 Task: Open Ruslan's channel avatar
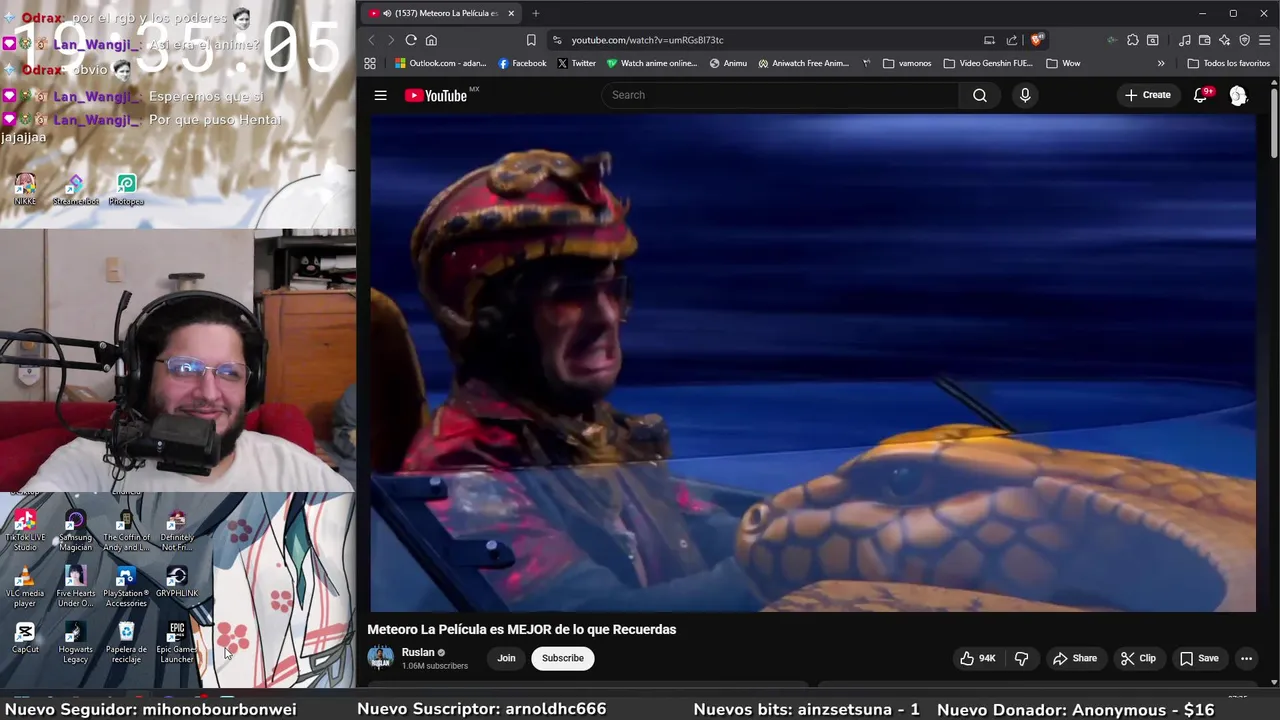click(x=380, y=658)
